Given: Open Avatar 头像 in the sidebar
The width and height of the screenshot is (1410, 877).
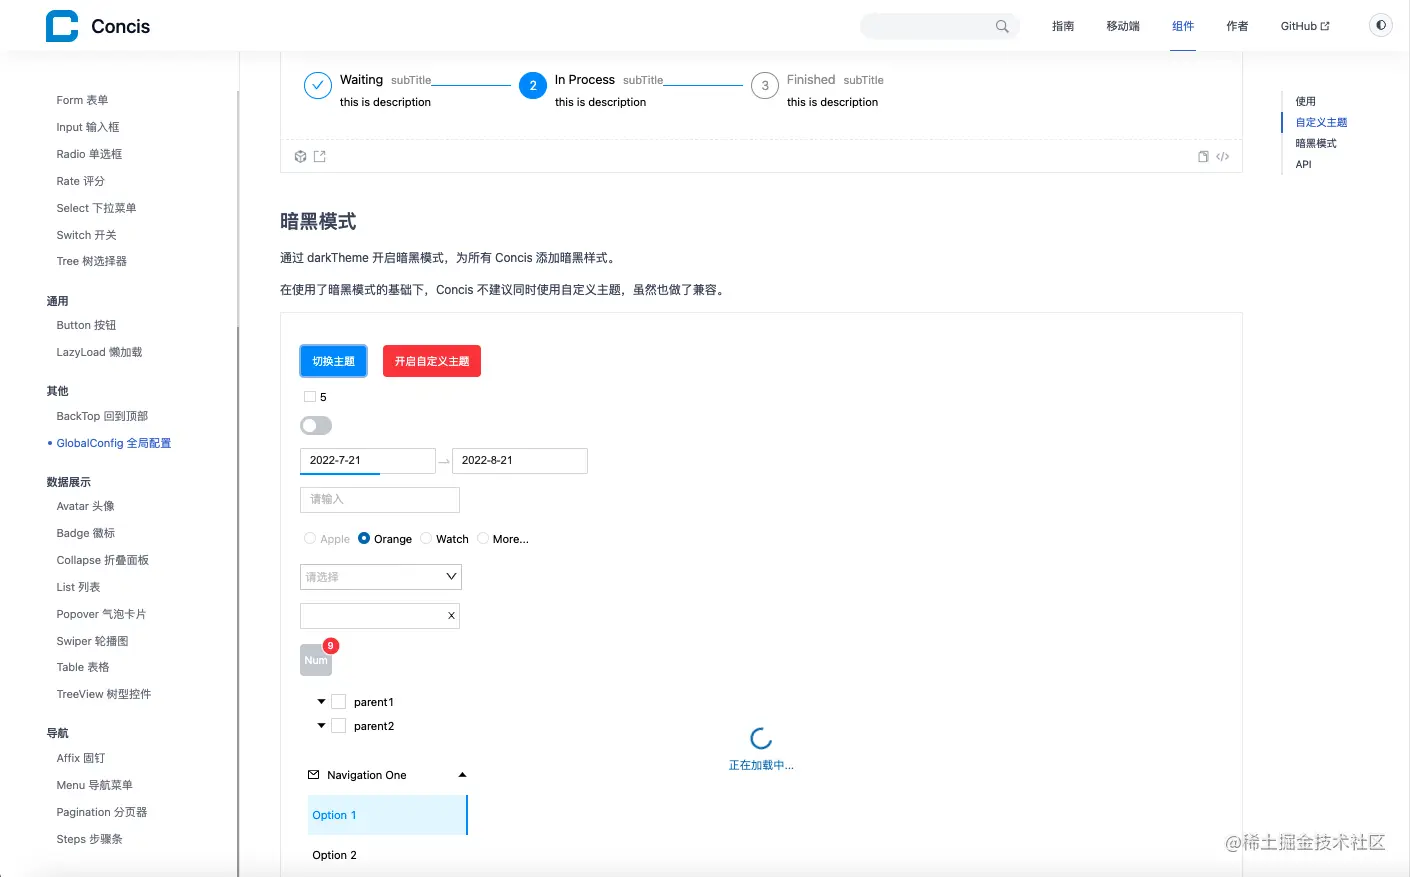Looking at the screenshot, I should (x=85, y=506).
